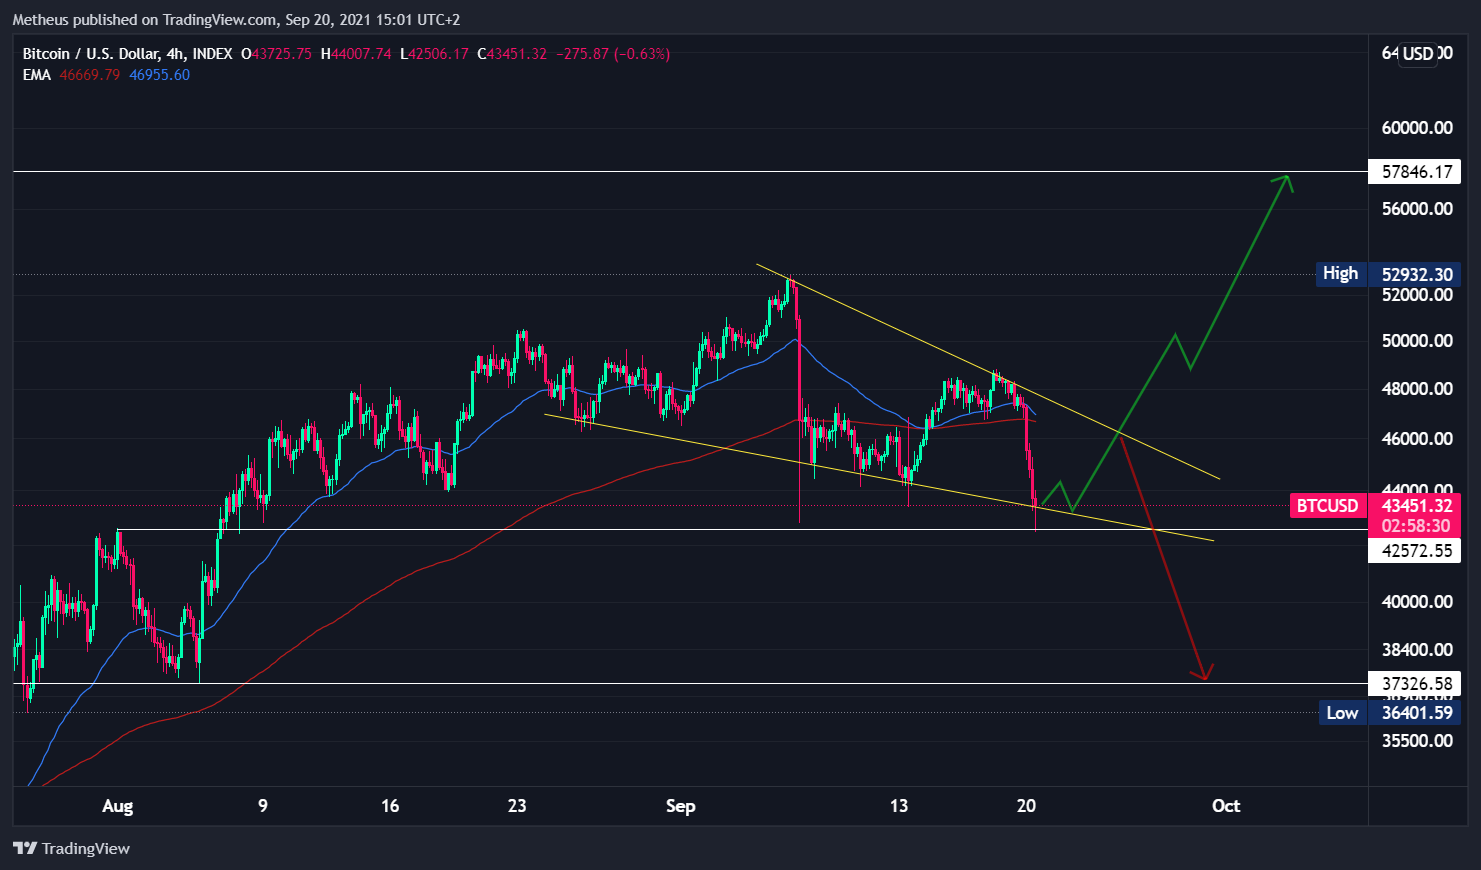Select the 42572.55 price level label
Image resolution: width=1481 pixels, height=870 pixels.
[x=1415, y=551]
